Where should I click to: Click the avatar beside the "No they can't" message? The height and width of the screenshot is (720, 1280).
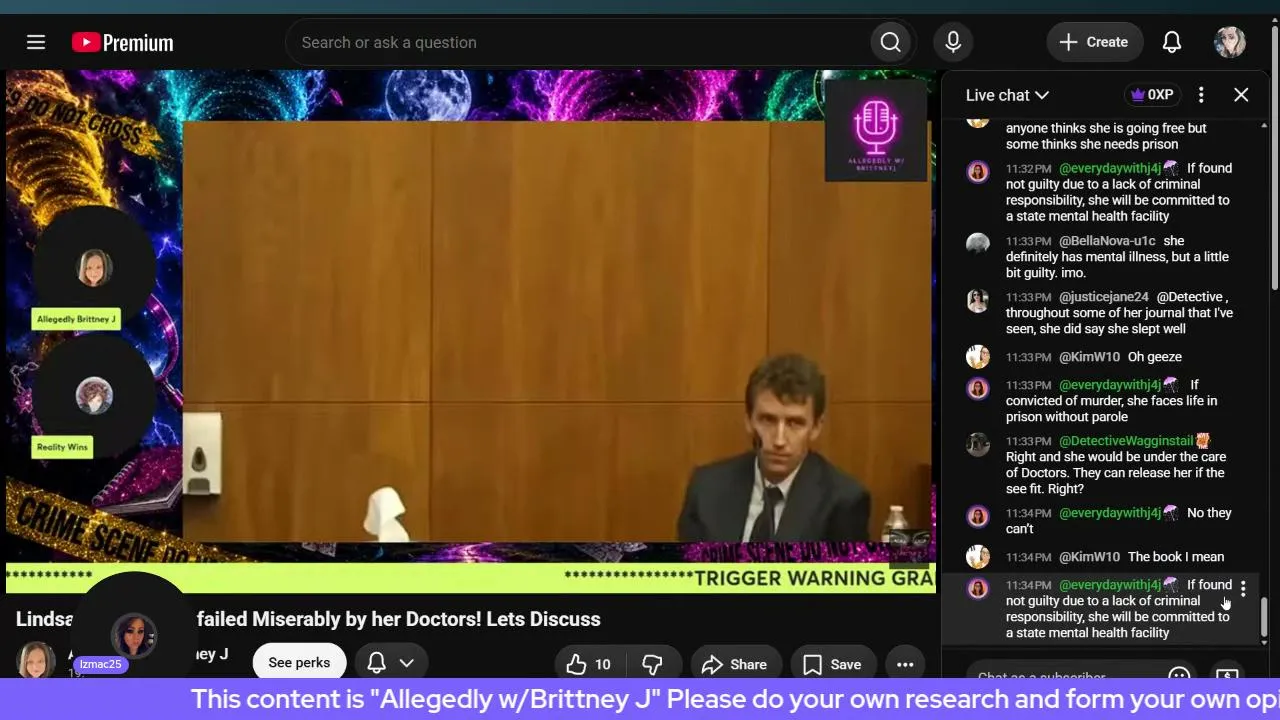tap(978, 516)
